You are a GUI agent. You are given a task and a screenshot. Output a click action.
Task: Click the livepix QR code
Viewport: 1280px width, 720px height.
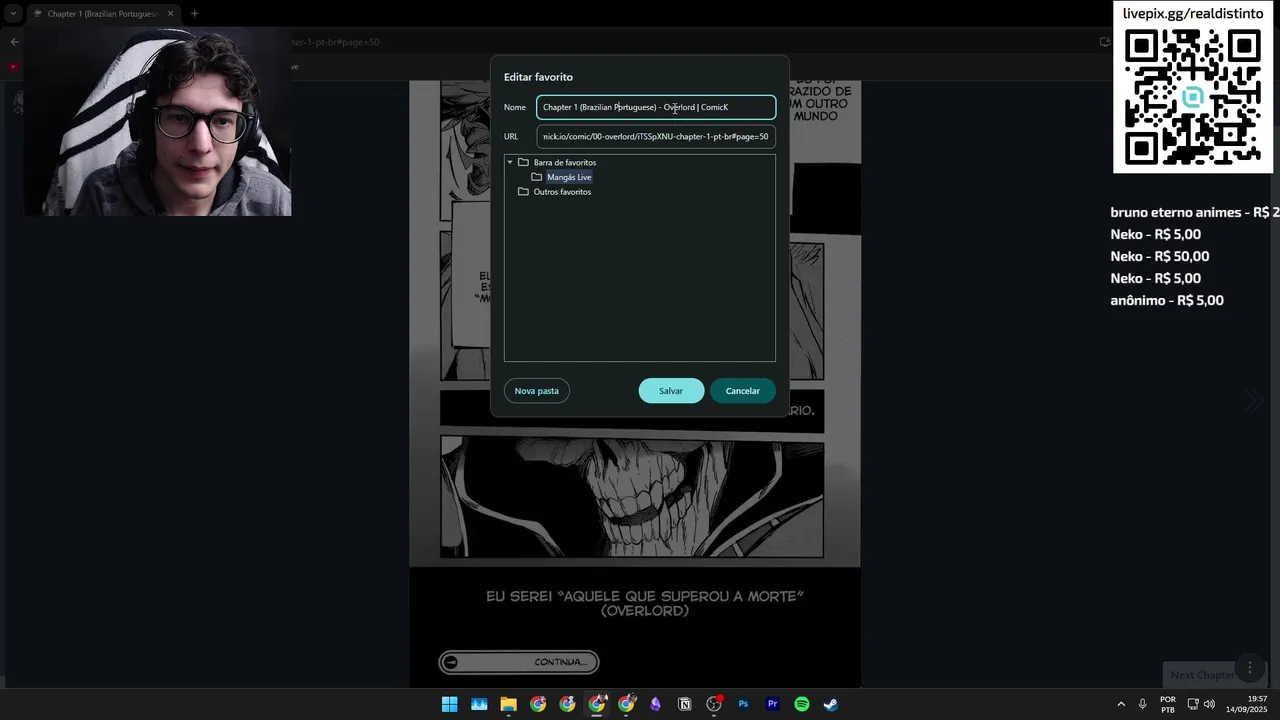click(1192, 97)
